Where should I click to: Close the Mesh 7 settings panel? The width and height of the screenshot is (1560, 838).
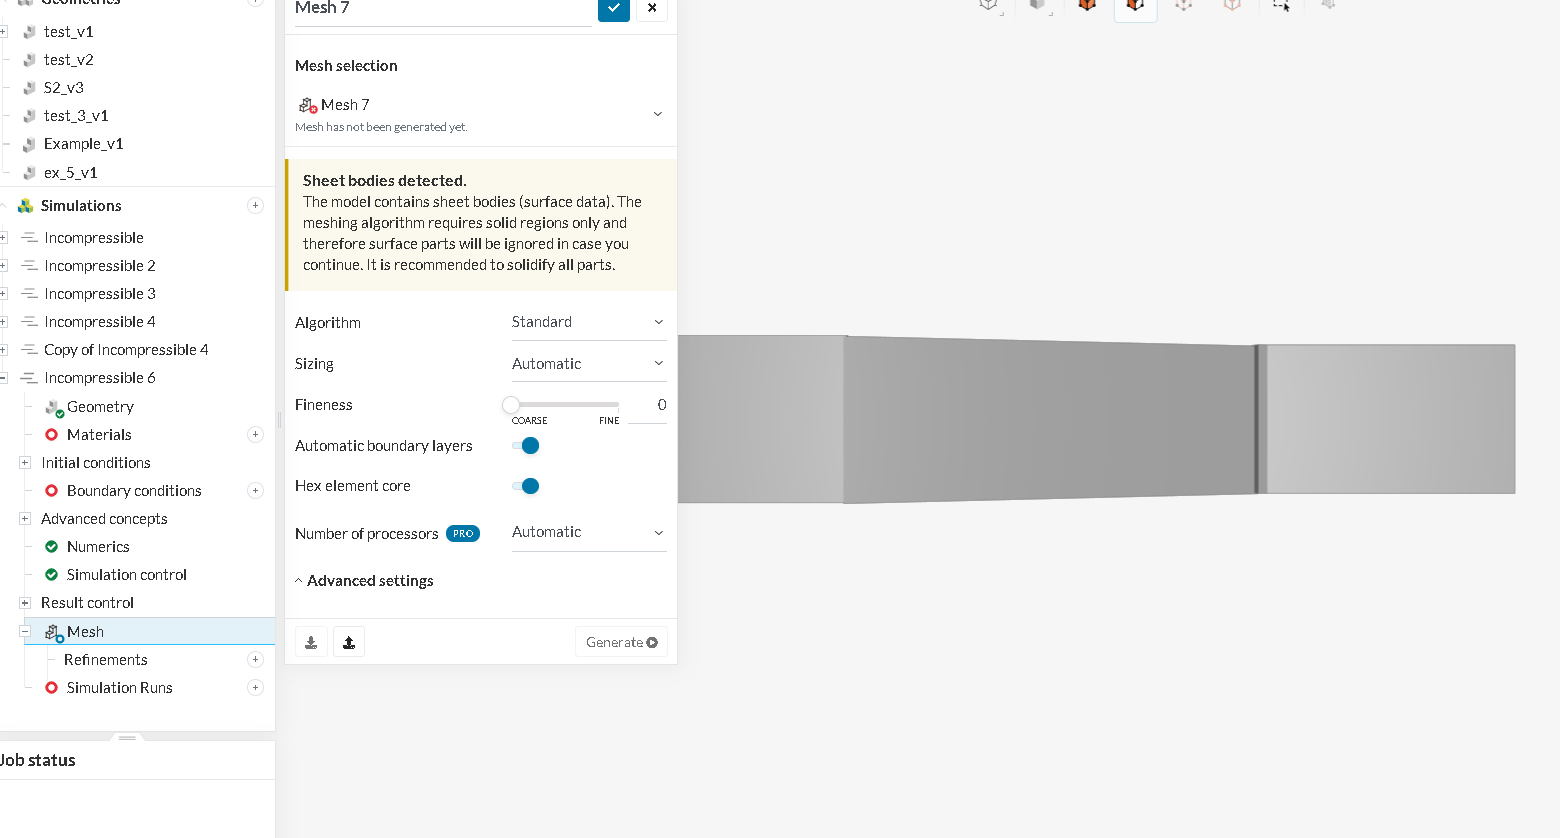652,8
